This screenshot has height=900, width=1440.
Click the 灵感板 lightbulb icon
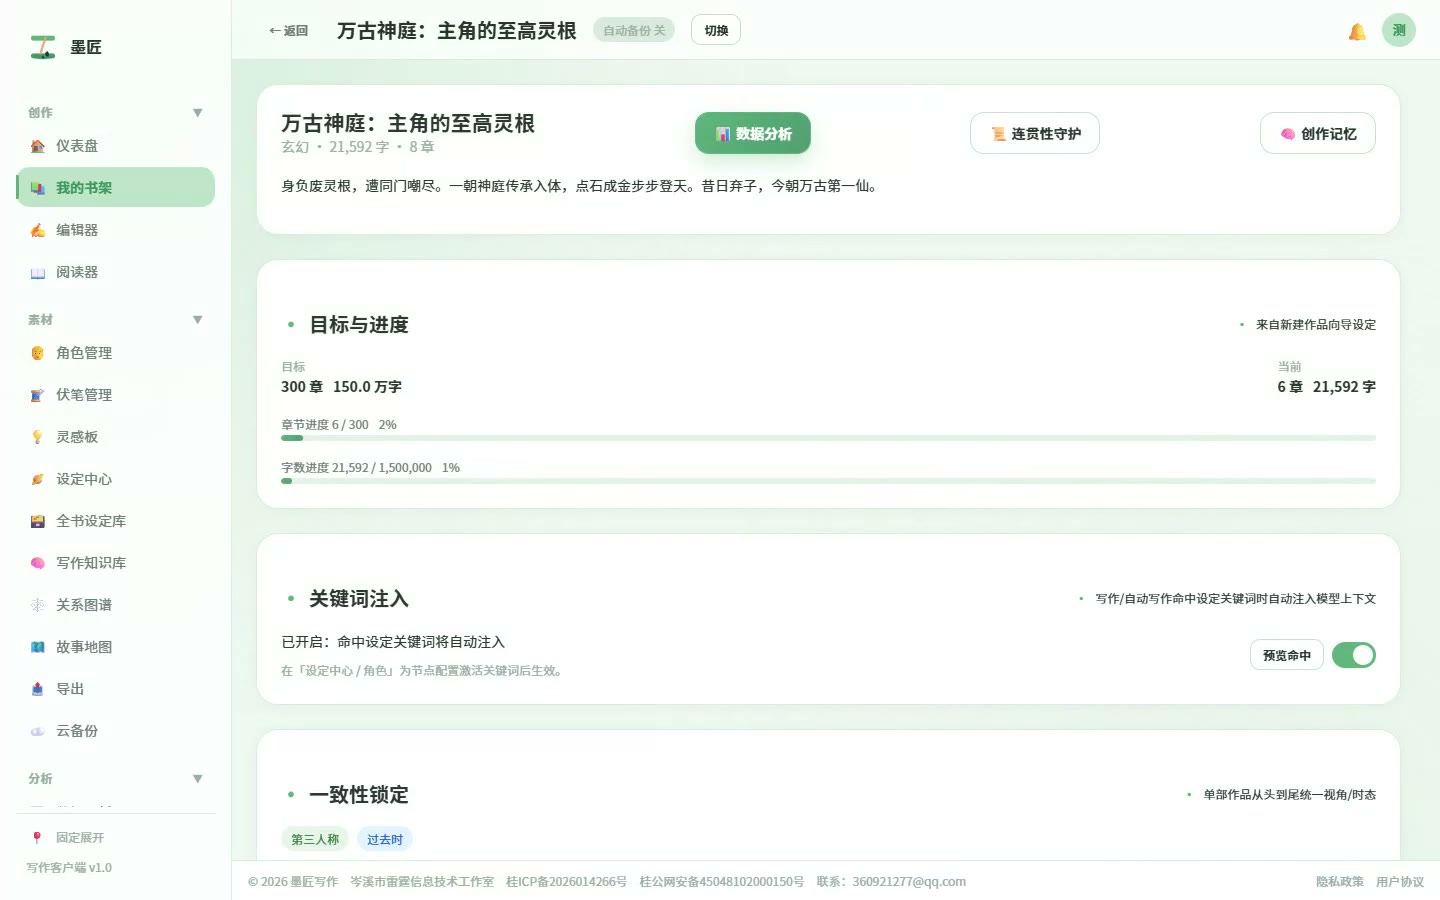(x=37, y=437)
